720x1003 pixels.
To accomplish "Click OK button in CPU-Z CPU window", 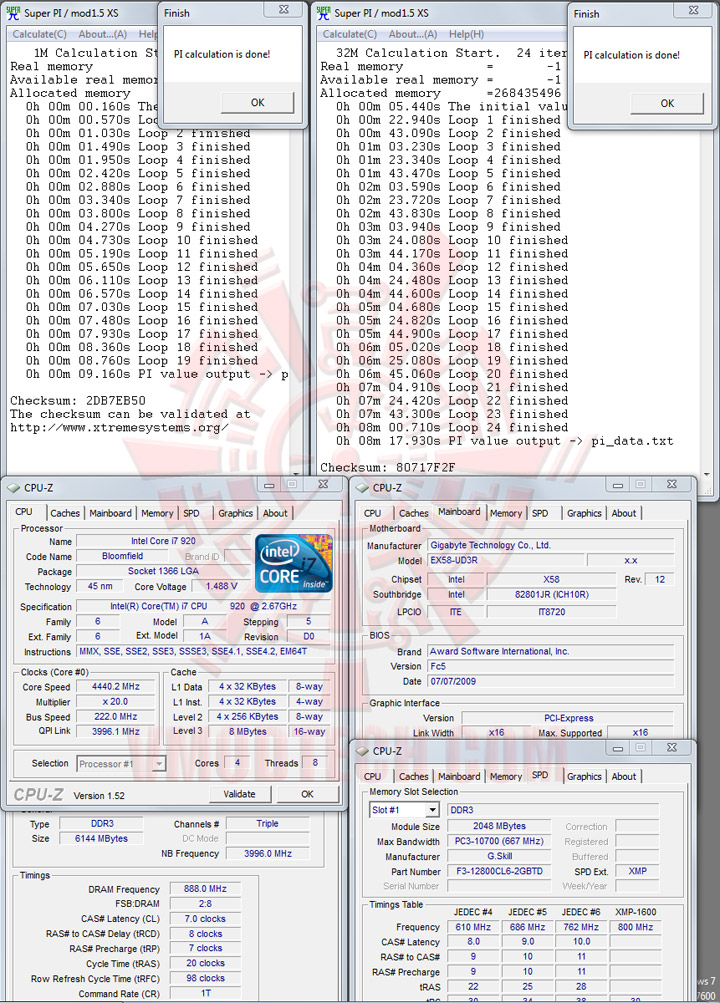I will [x=308, y=794].
